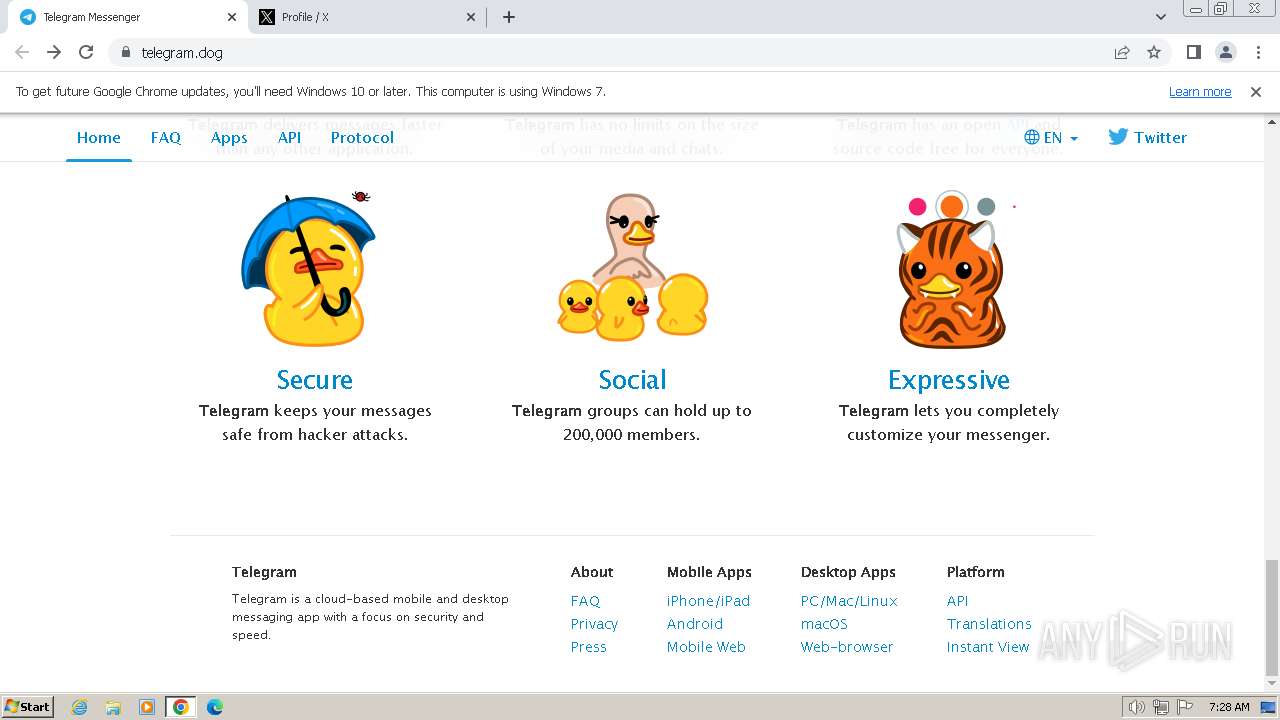
Task: Click the Chrome taskbar icon
Action: (x=180, y=707)
